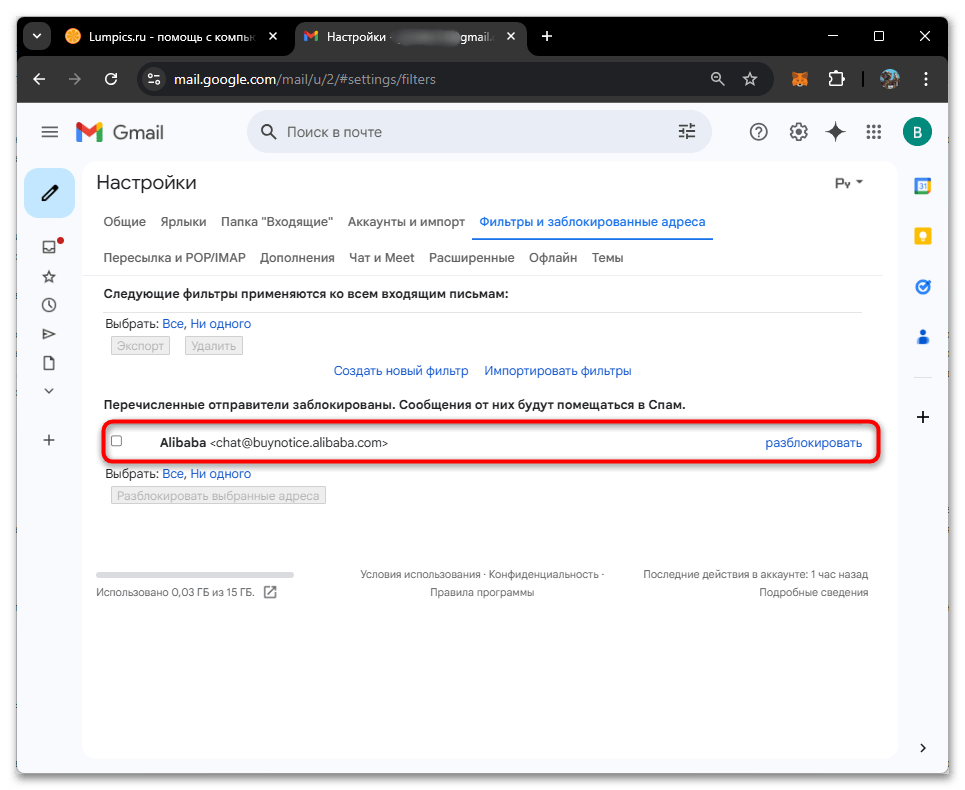Open the tab search dropdown arrow

(37, 36)
